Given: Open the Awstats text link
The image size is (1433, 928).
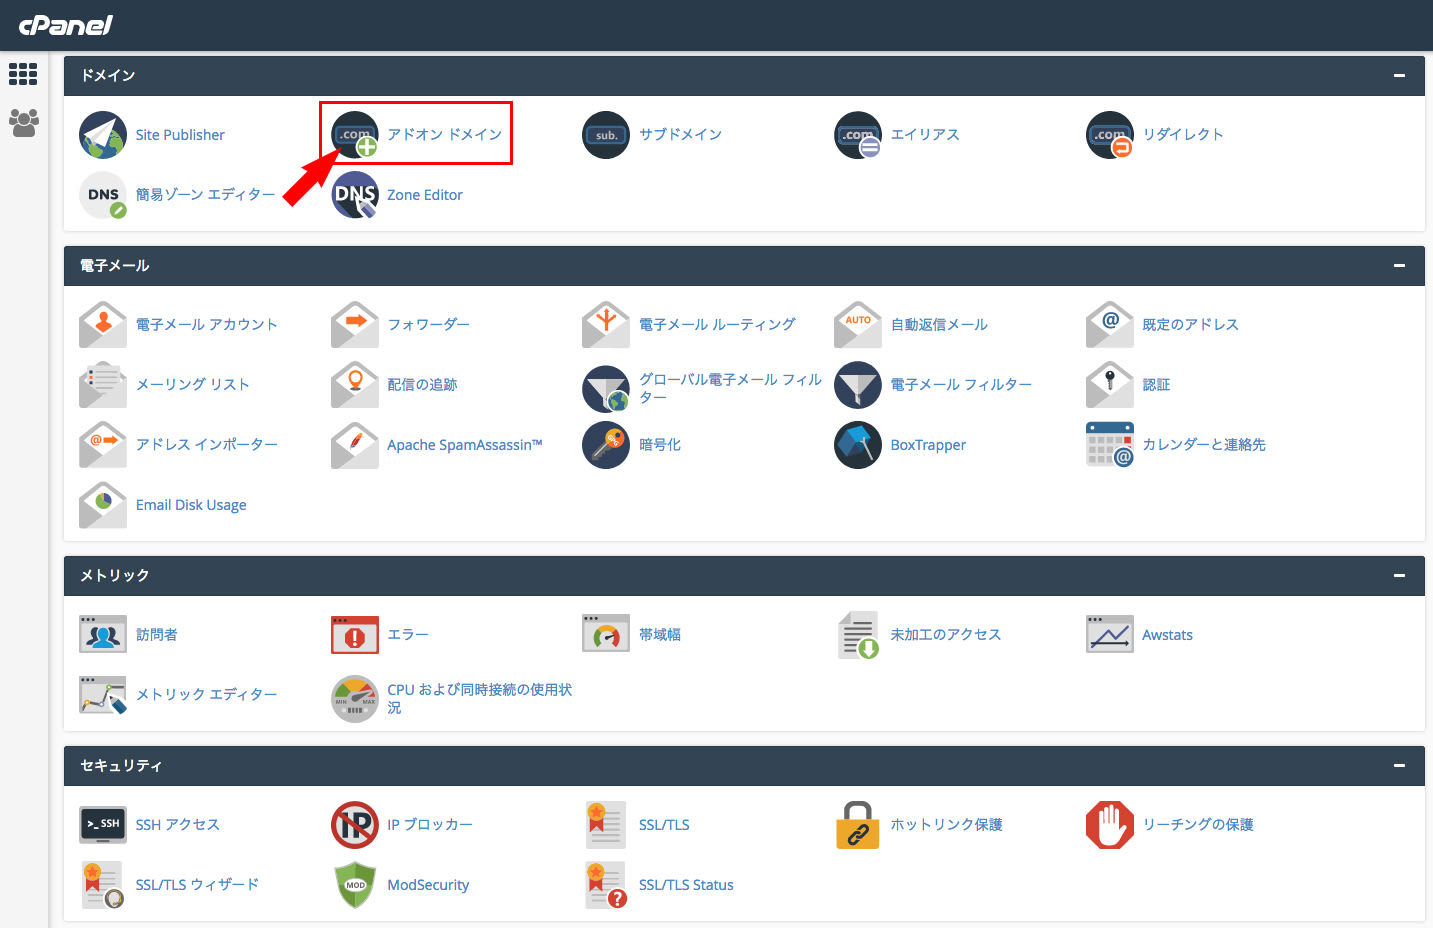Looking at the screenshot, I should coord(1167,635).
